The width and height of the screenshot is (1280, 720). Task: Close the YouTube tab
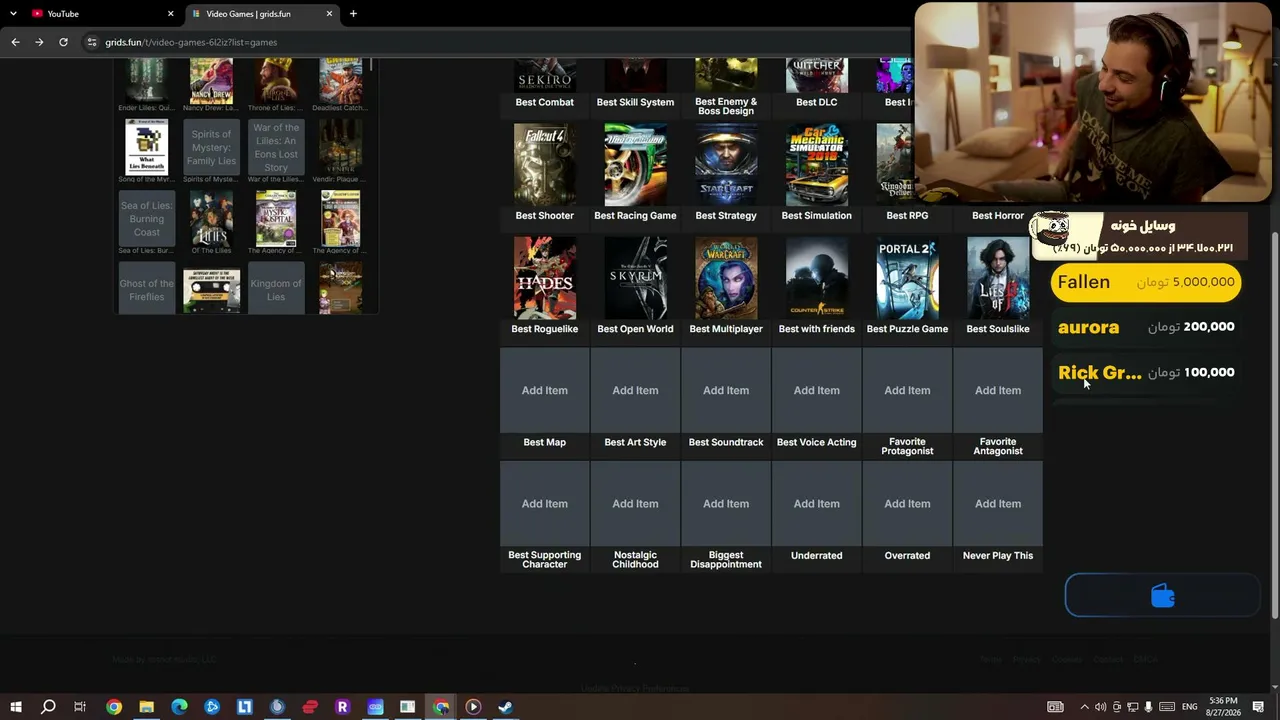click(170, 14)
